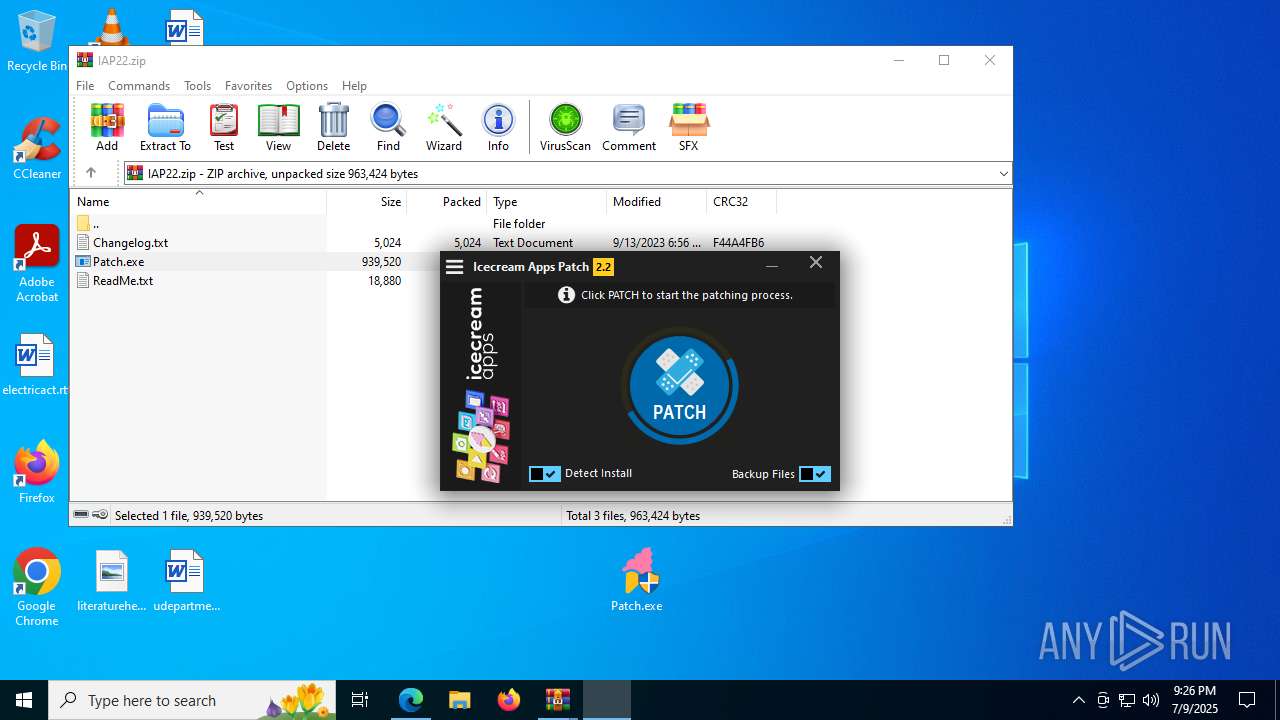Viewport: 1280px width, 720px height.
Task: Open Firefox from the taskbar
Action: click(x=509, y=700)
